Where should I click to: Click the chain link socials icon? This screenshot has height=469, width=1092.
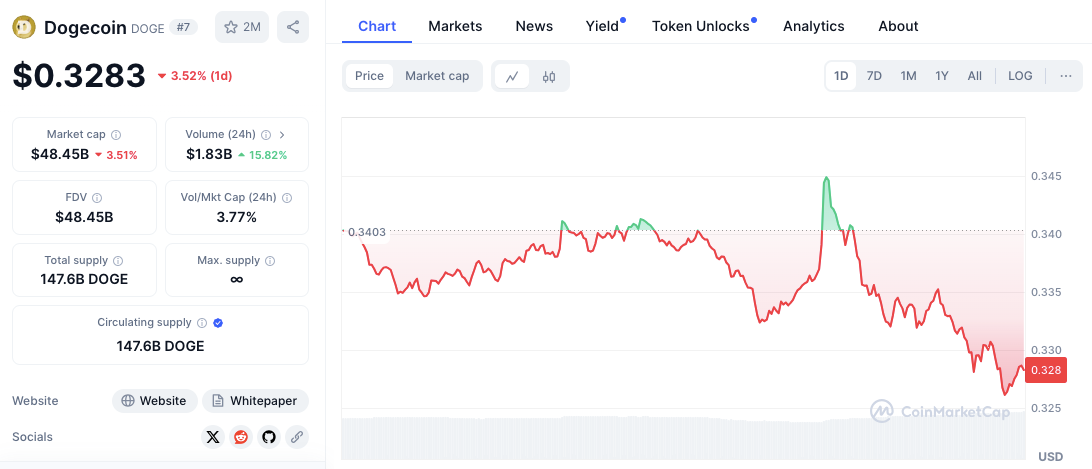[296, 437]
